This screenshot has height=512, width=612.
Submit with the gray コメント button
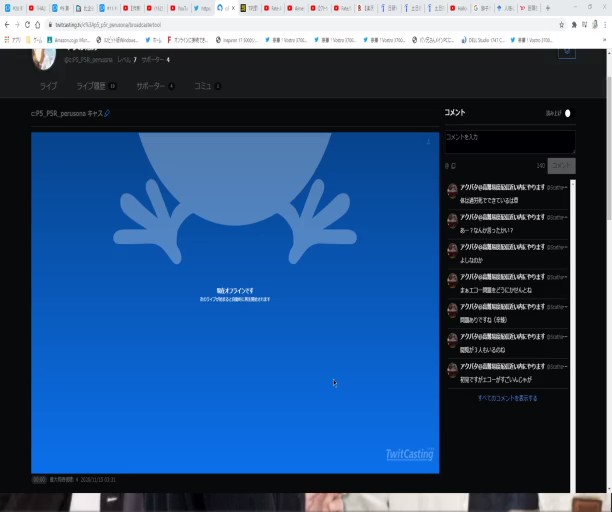[x=561, y=166]
